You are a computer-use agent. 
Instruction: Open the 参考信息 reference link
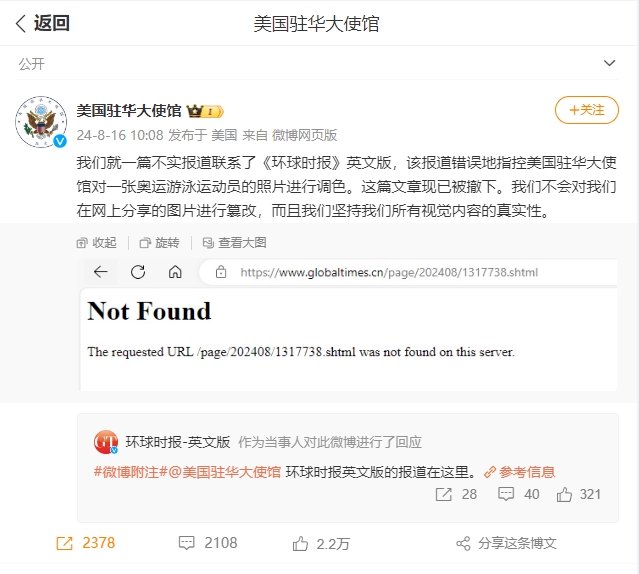(520, 472)
